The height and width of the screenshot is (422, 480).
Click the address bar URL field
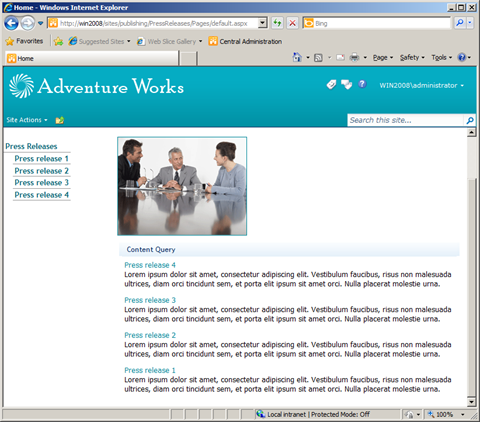click(x=153, y=23)
